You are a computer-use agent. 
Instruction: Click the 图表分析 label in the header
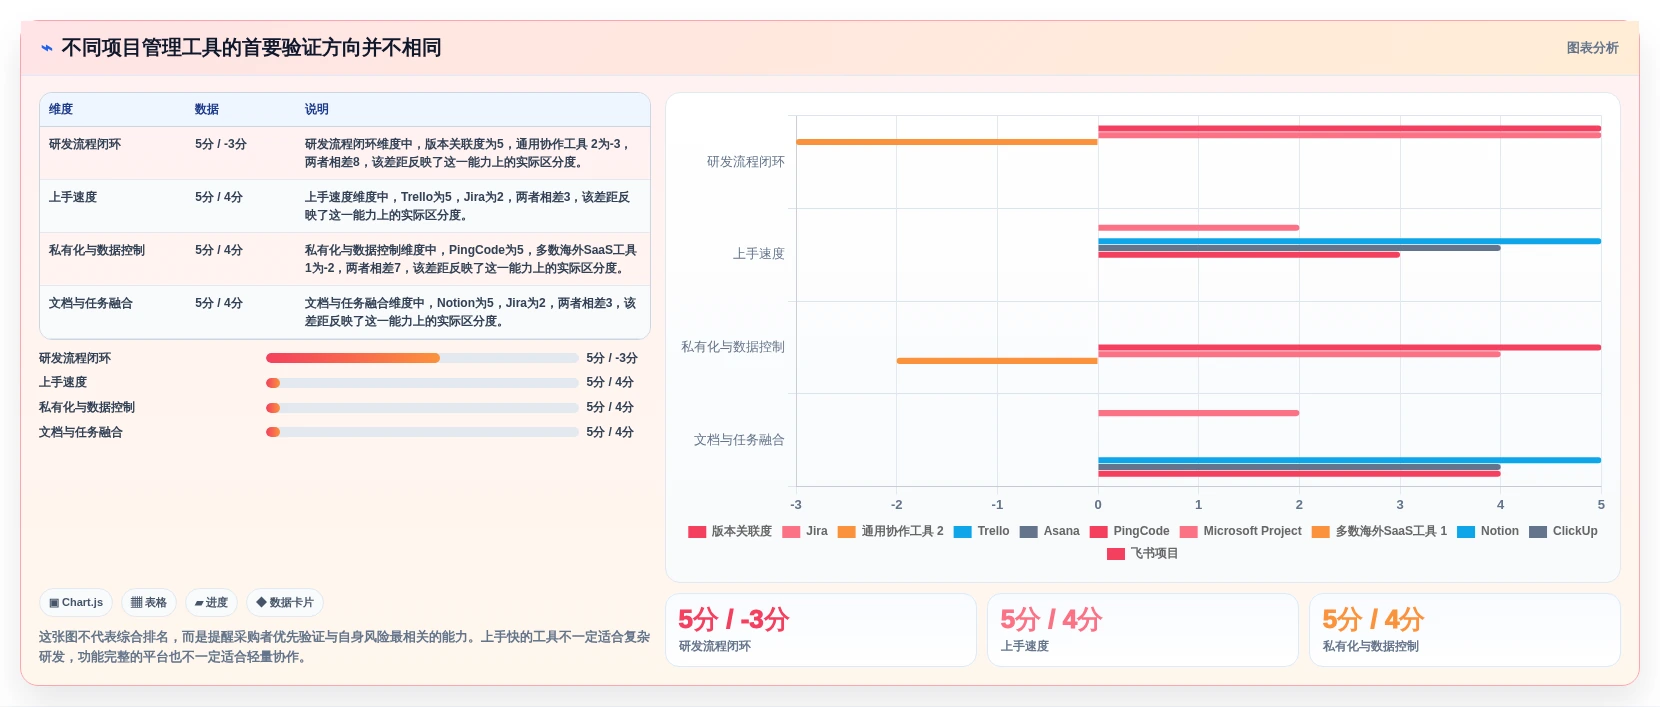(1592, 48)
